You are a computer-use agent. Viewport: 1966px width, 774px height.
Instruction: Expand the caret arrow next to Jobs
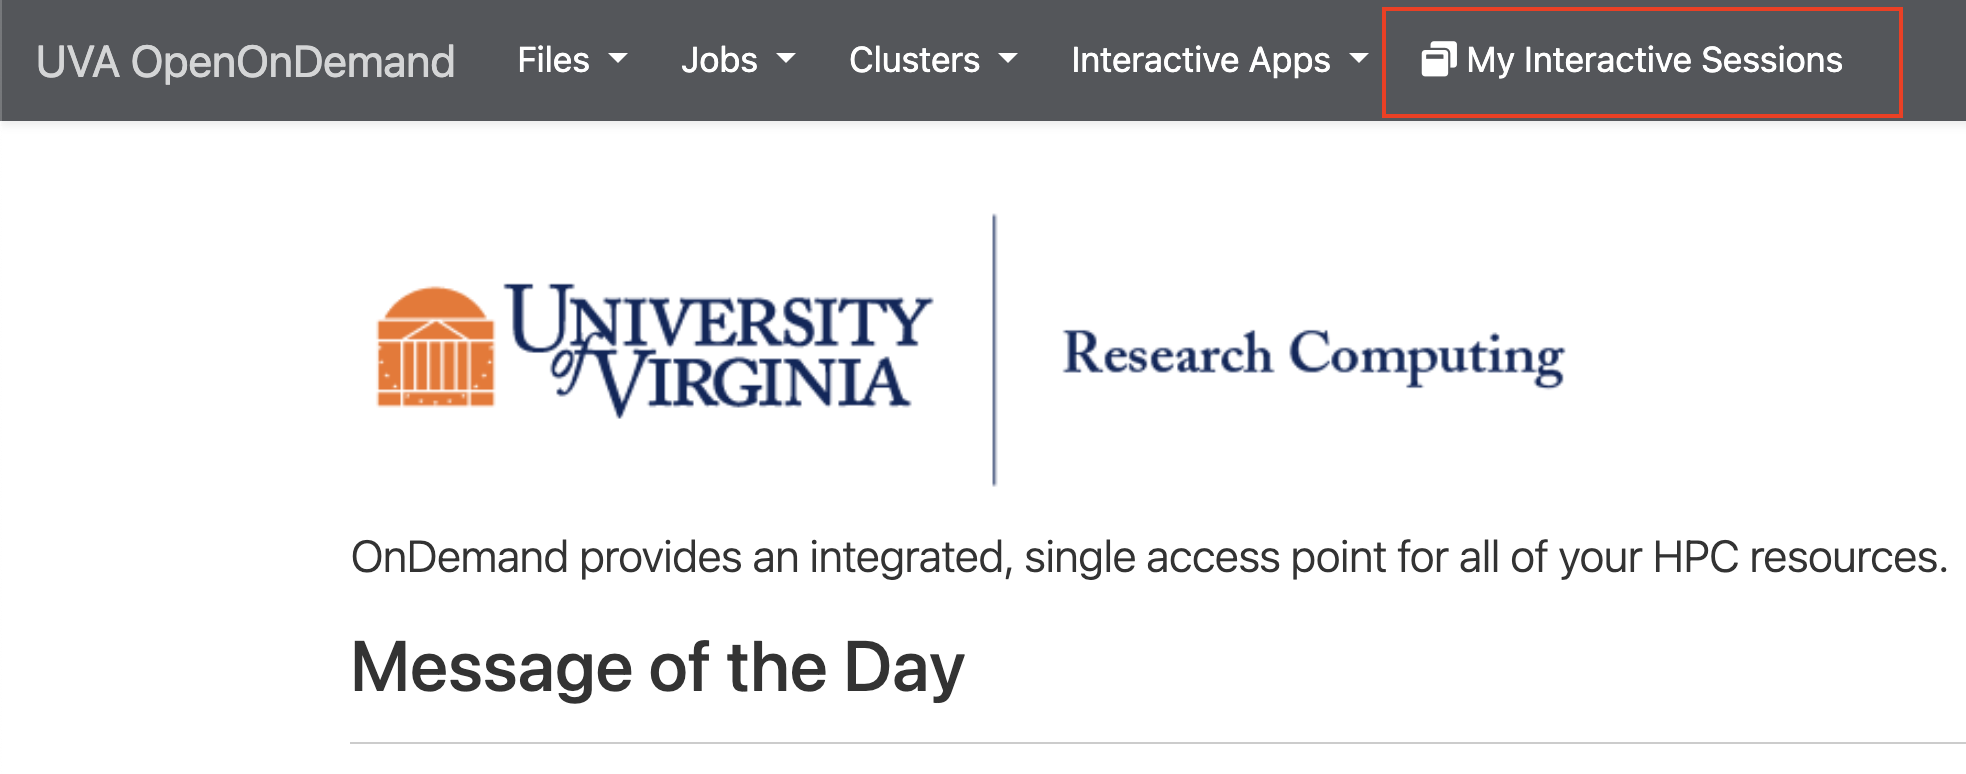coord(786,59)
